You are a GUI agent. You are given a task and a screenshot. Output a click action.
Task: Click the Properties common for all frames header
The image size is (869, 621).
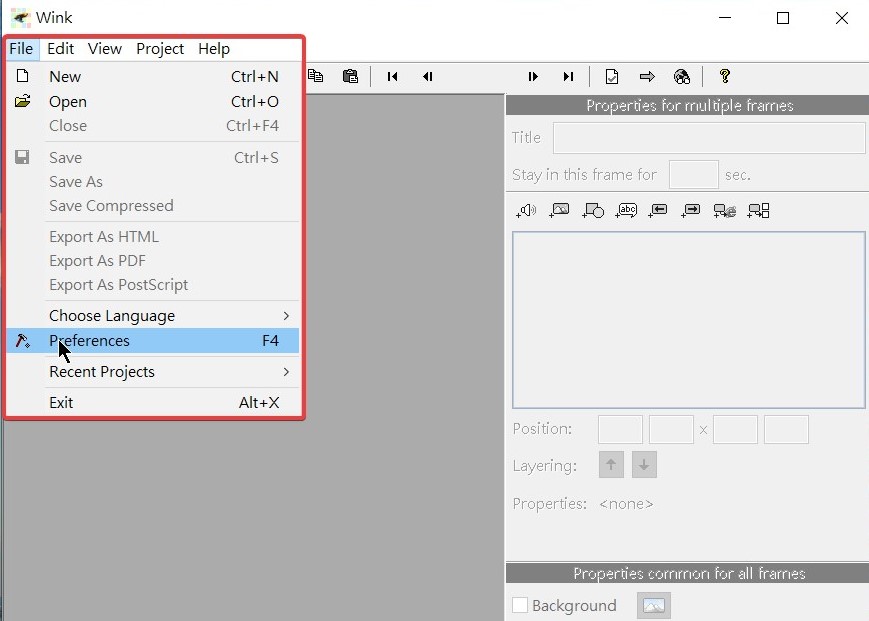click(687, 573)
